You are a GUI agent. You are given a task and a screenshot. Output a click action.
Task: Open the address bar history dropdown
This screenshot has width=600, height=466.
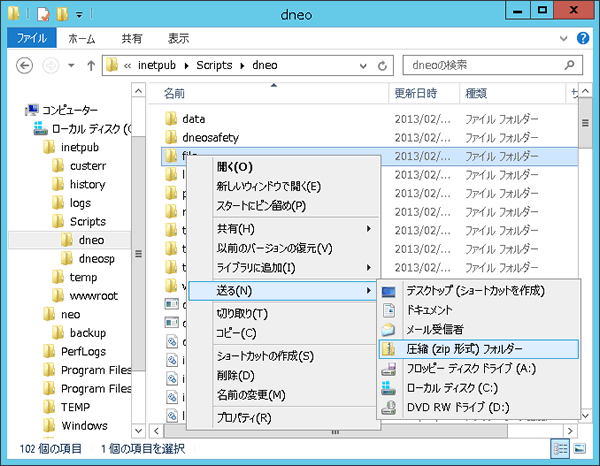pyautogui.click(x=366, y=67)
